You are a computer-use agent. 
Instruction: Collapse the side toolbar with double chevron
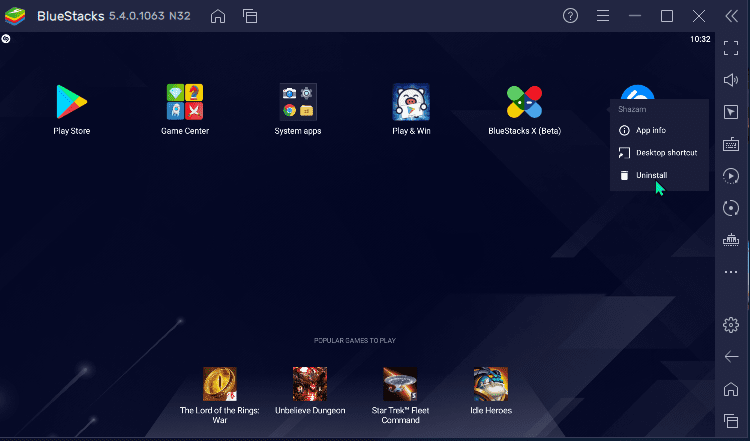point(731,16)
